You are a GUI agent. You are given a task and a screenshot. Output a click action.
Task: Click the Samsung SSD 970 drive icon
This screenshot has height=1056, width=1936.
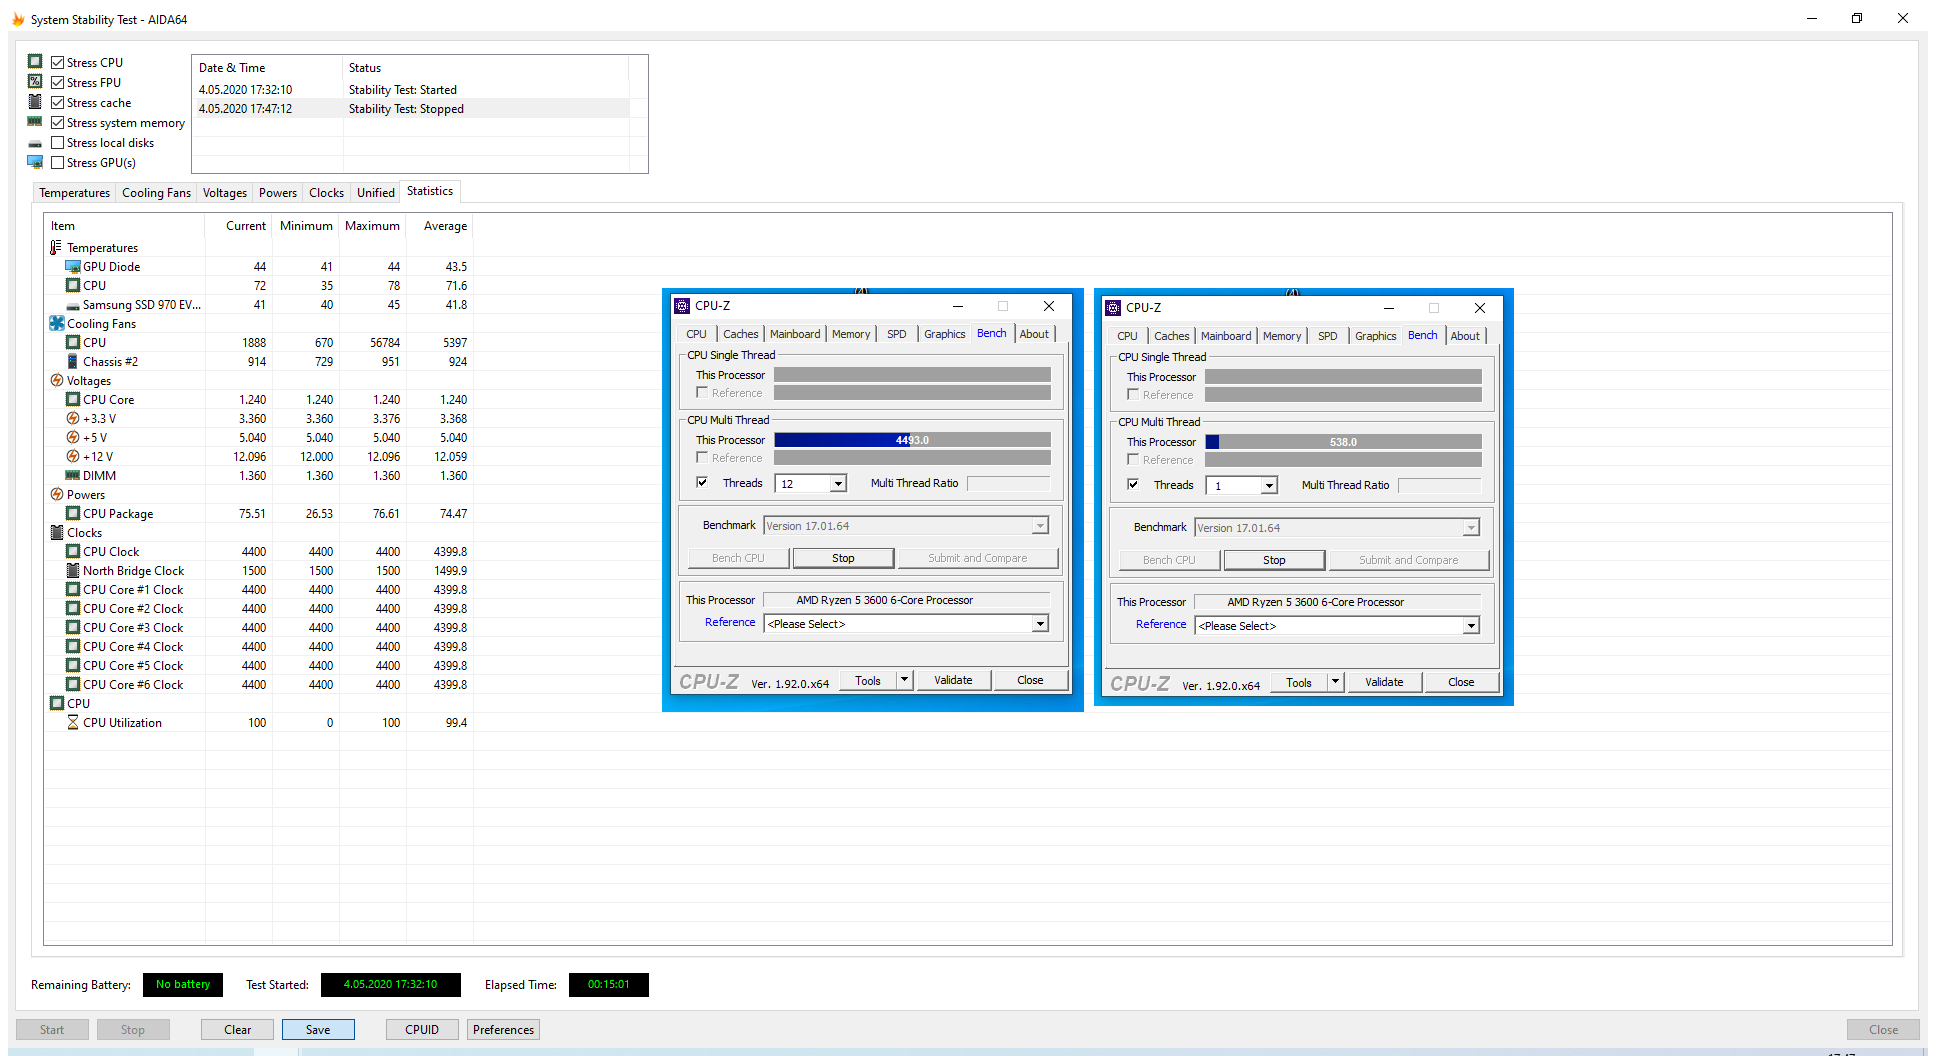coord(73,305)
